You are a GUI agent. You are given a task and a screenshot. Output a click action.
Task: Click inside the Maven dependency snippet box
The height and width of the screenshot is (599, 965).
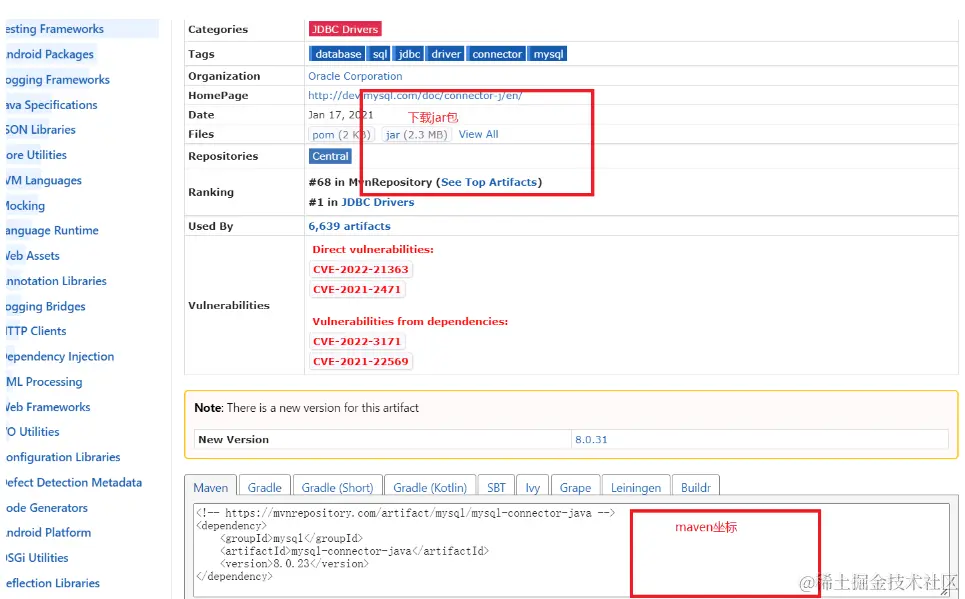point(571,550)
